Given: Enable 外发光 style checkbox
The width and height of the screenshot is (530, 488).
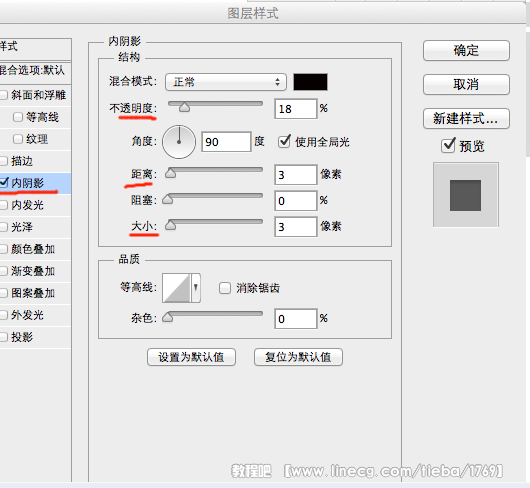Looking at the screenshot, I should click(3, 315).
